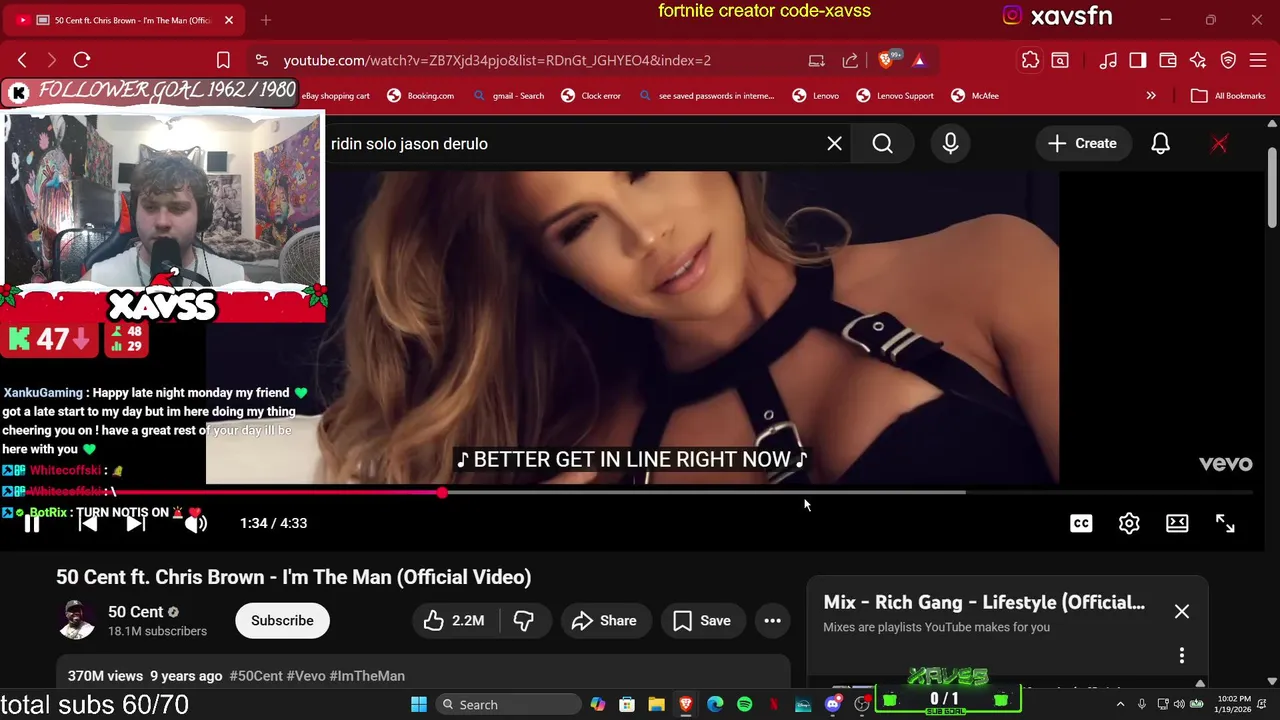Viewport: 1280px width, 720px height.
Task: Dislike this video
Action: 523,621
